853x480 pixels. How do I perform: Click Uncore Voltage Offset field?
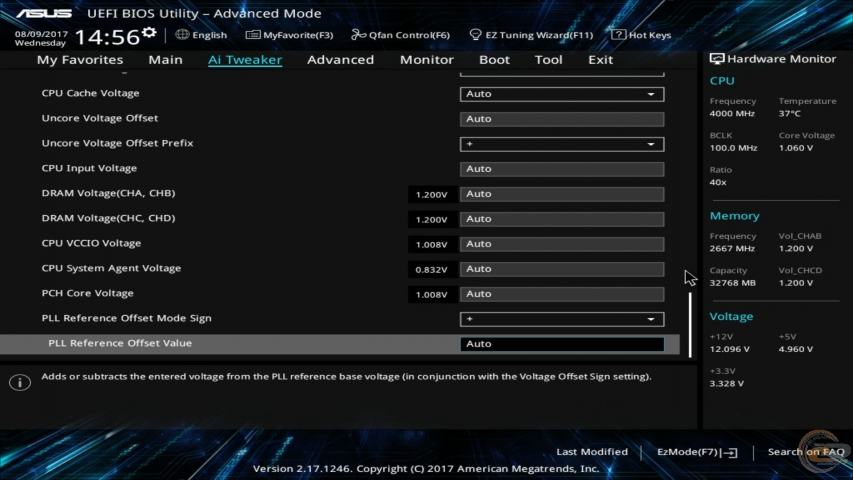(562, 119)
